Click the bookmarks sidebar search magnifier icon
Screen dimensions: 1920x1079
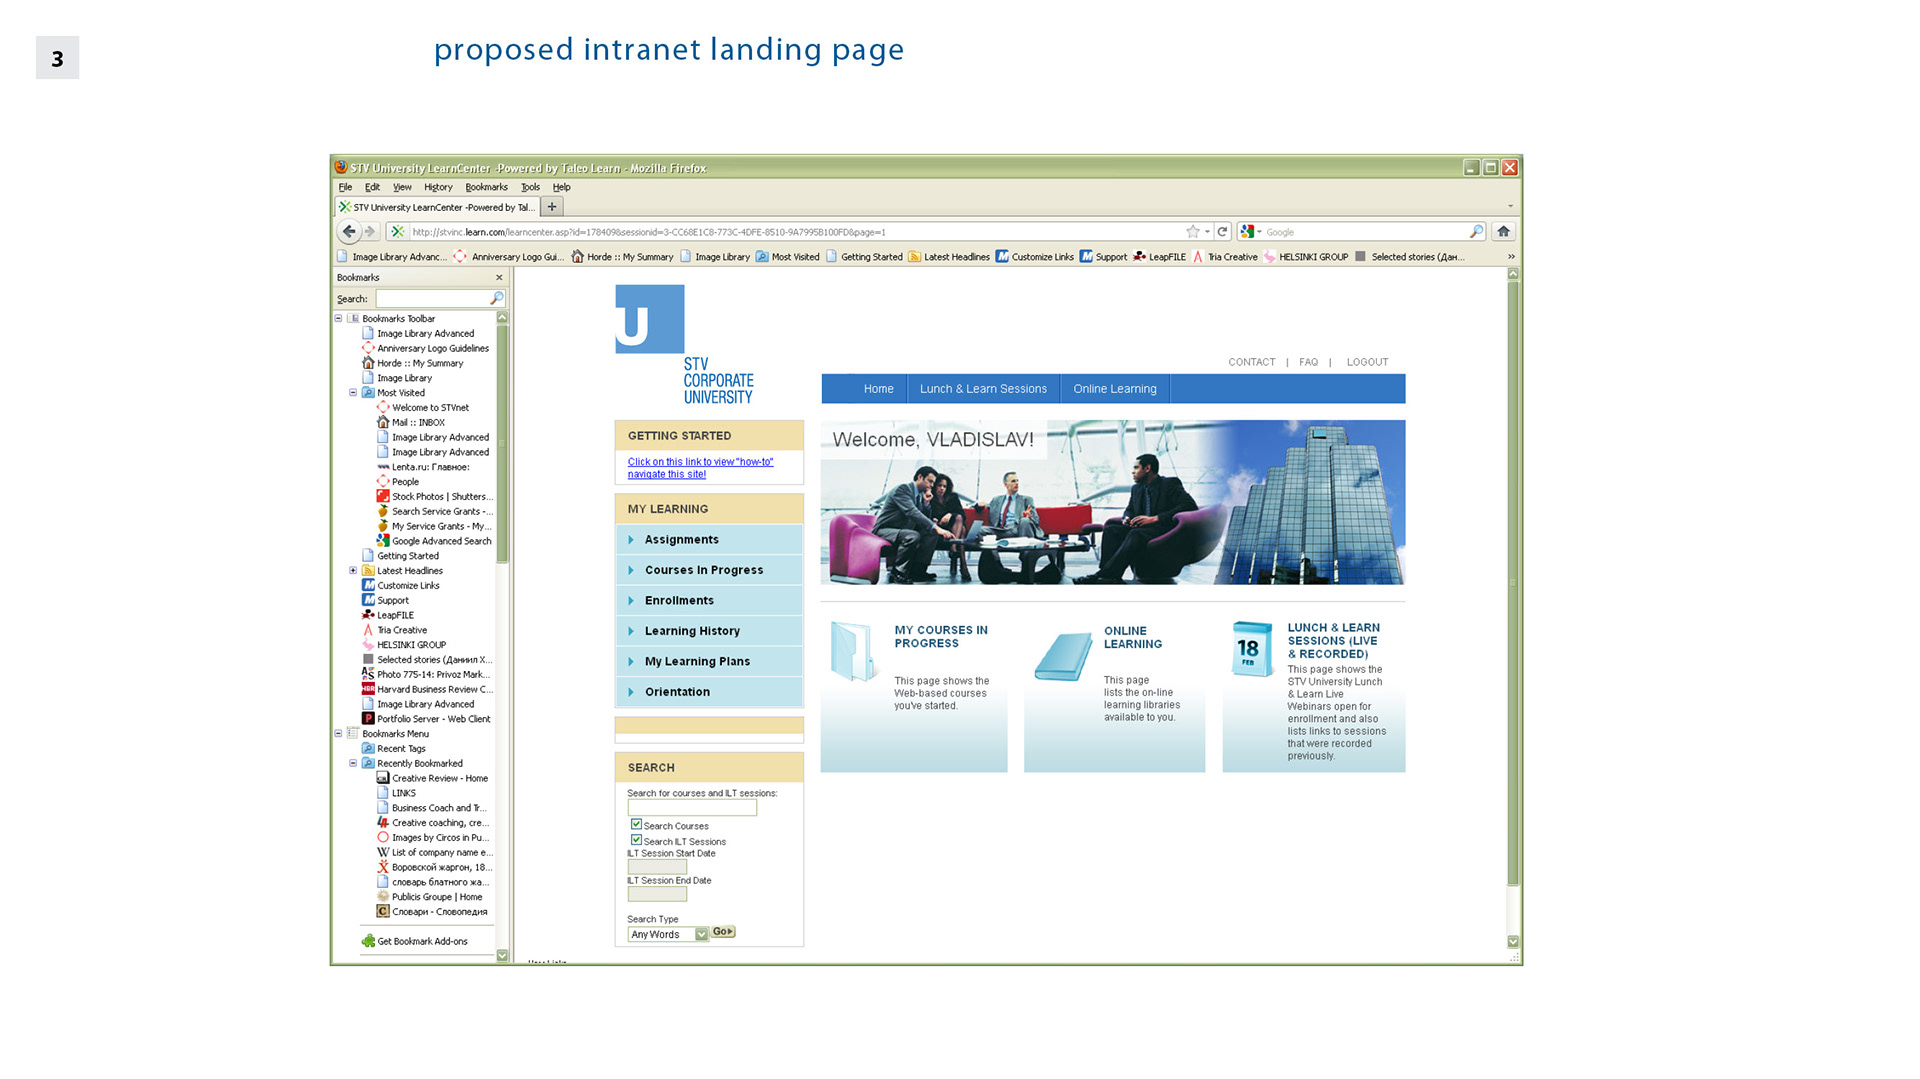point(496,298)
